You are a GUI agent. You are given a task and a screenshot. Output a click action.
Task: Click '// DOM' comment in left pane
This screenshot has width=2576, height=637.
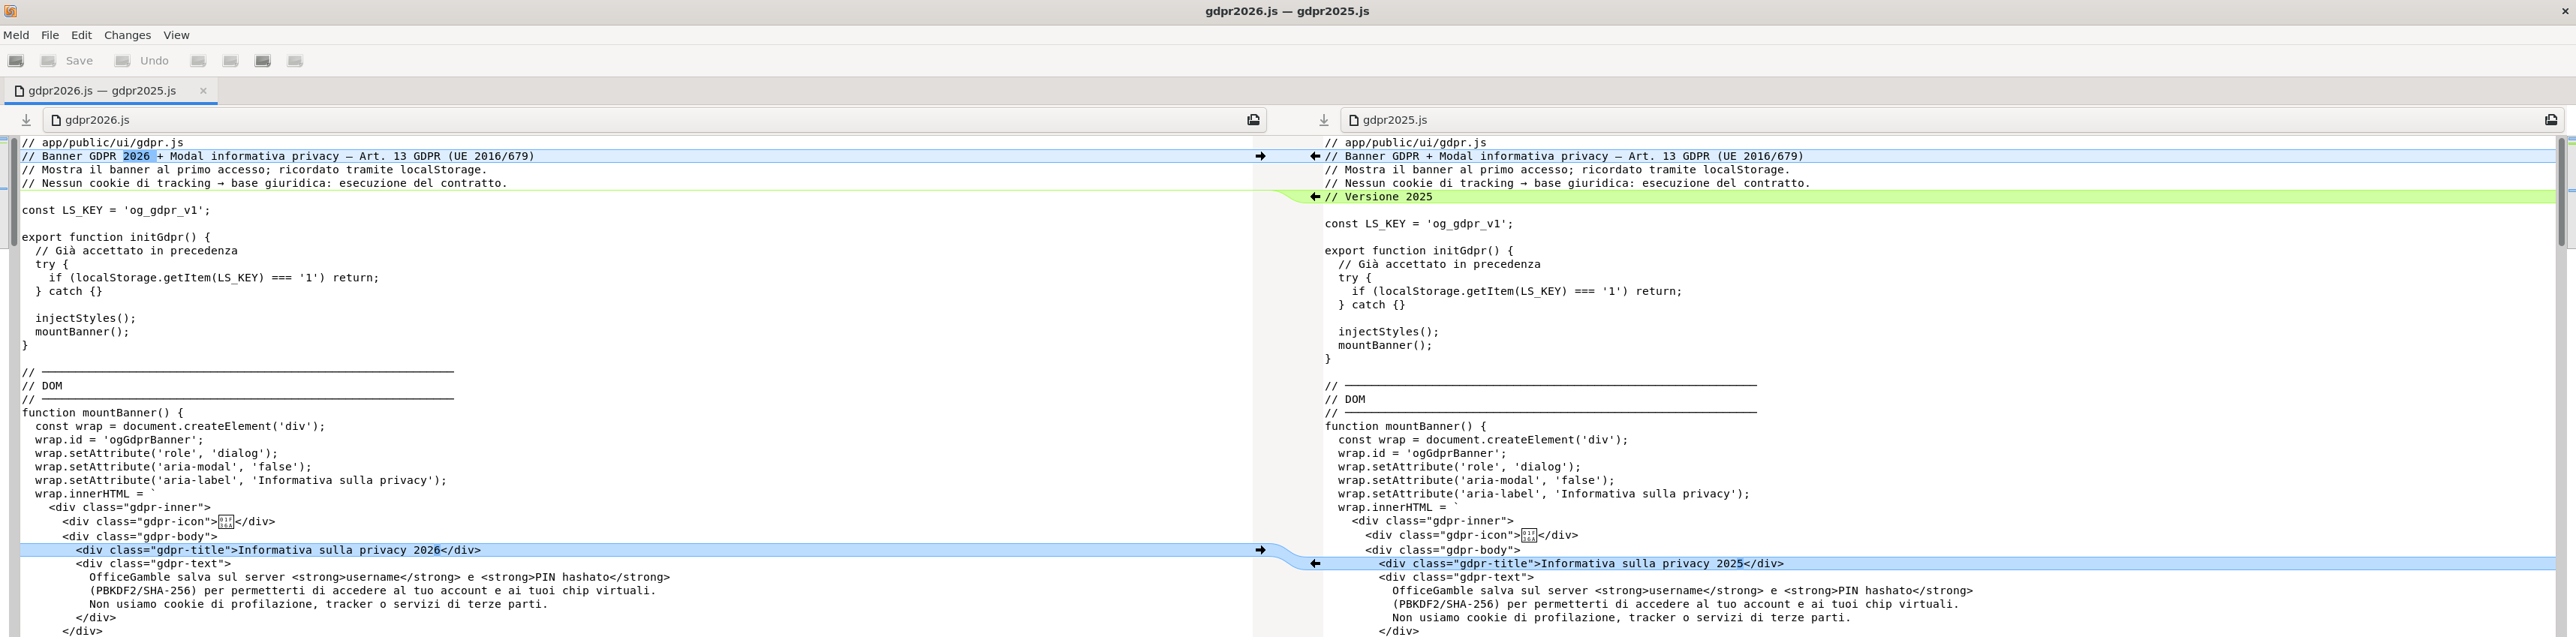(42, 386)
